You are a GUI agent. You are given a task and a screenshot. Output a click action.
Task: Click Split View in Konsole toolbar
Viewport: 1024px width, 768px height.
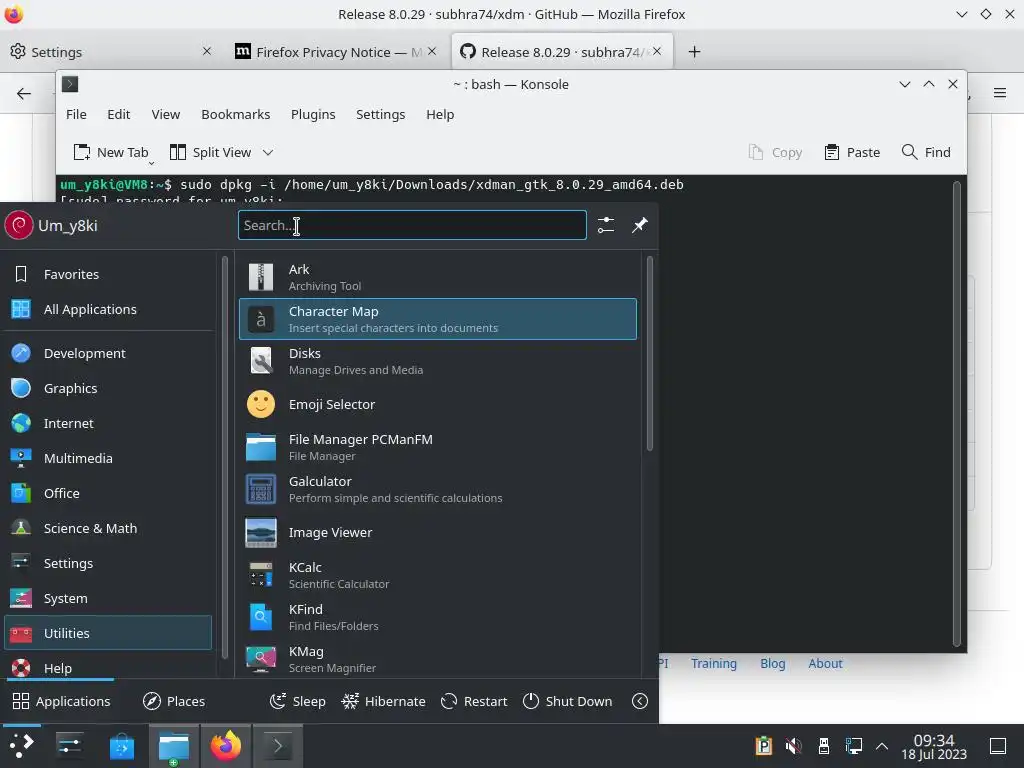point(210,152)
